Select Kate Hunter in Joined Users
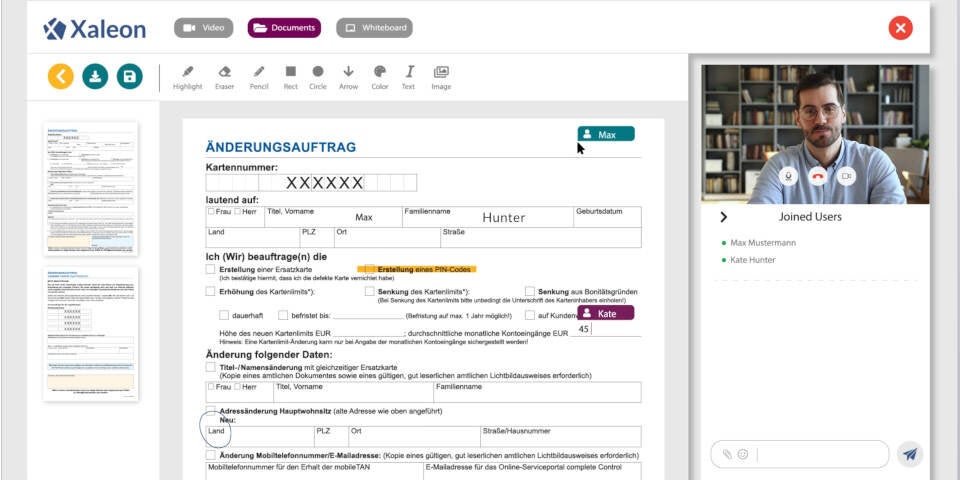 (752, 260)
